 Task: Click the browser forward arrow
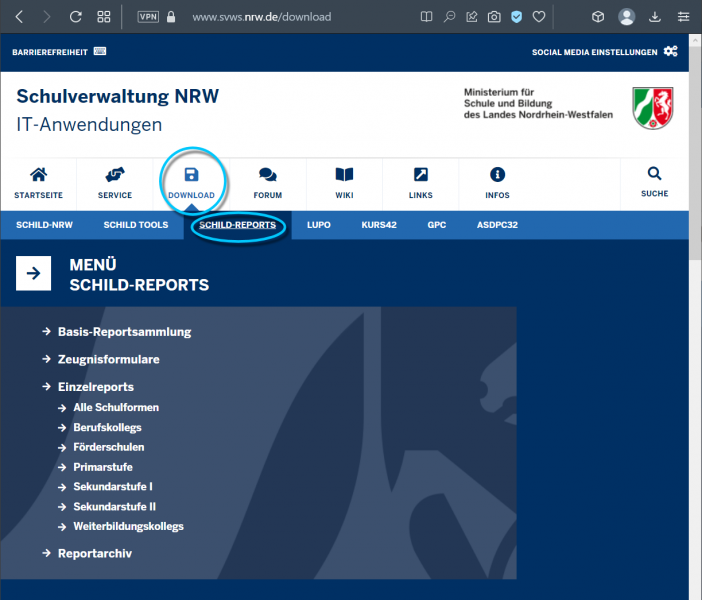click(47, 17)
